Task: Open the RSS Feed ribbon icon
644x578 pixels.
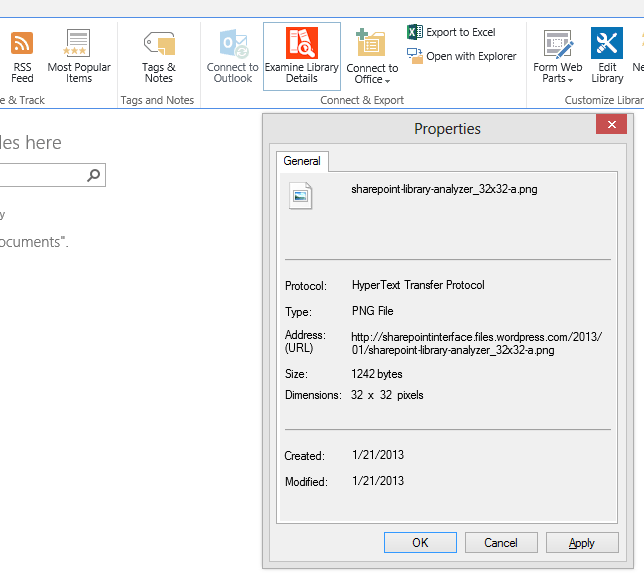Action: (x=22, y=56)
